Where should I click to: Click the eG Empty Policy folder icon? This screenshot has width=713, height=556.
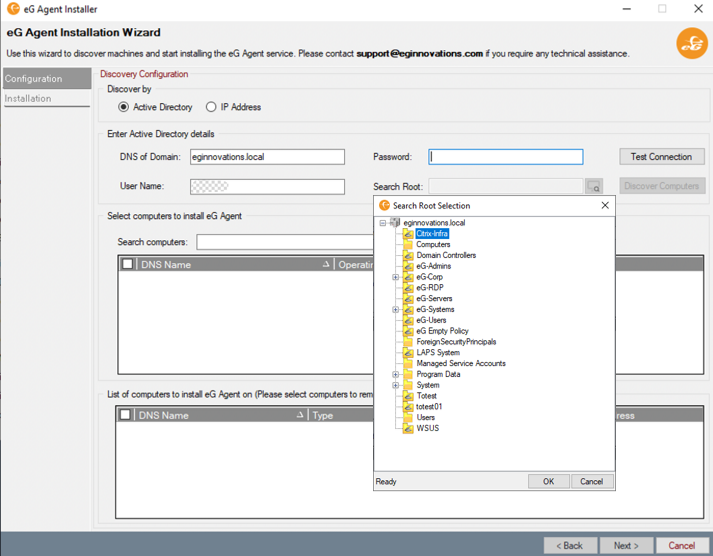pos(408,331)
